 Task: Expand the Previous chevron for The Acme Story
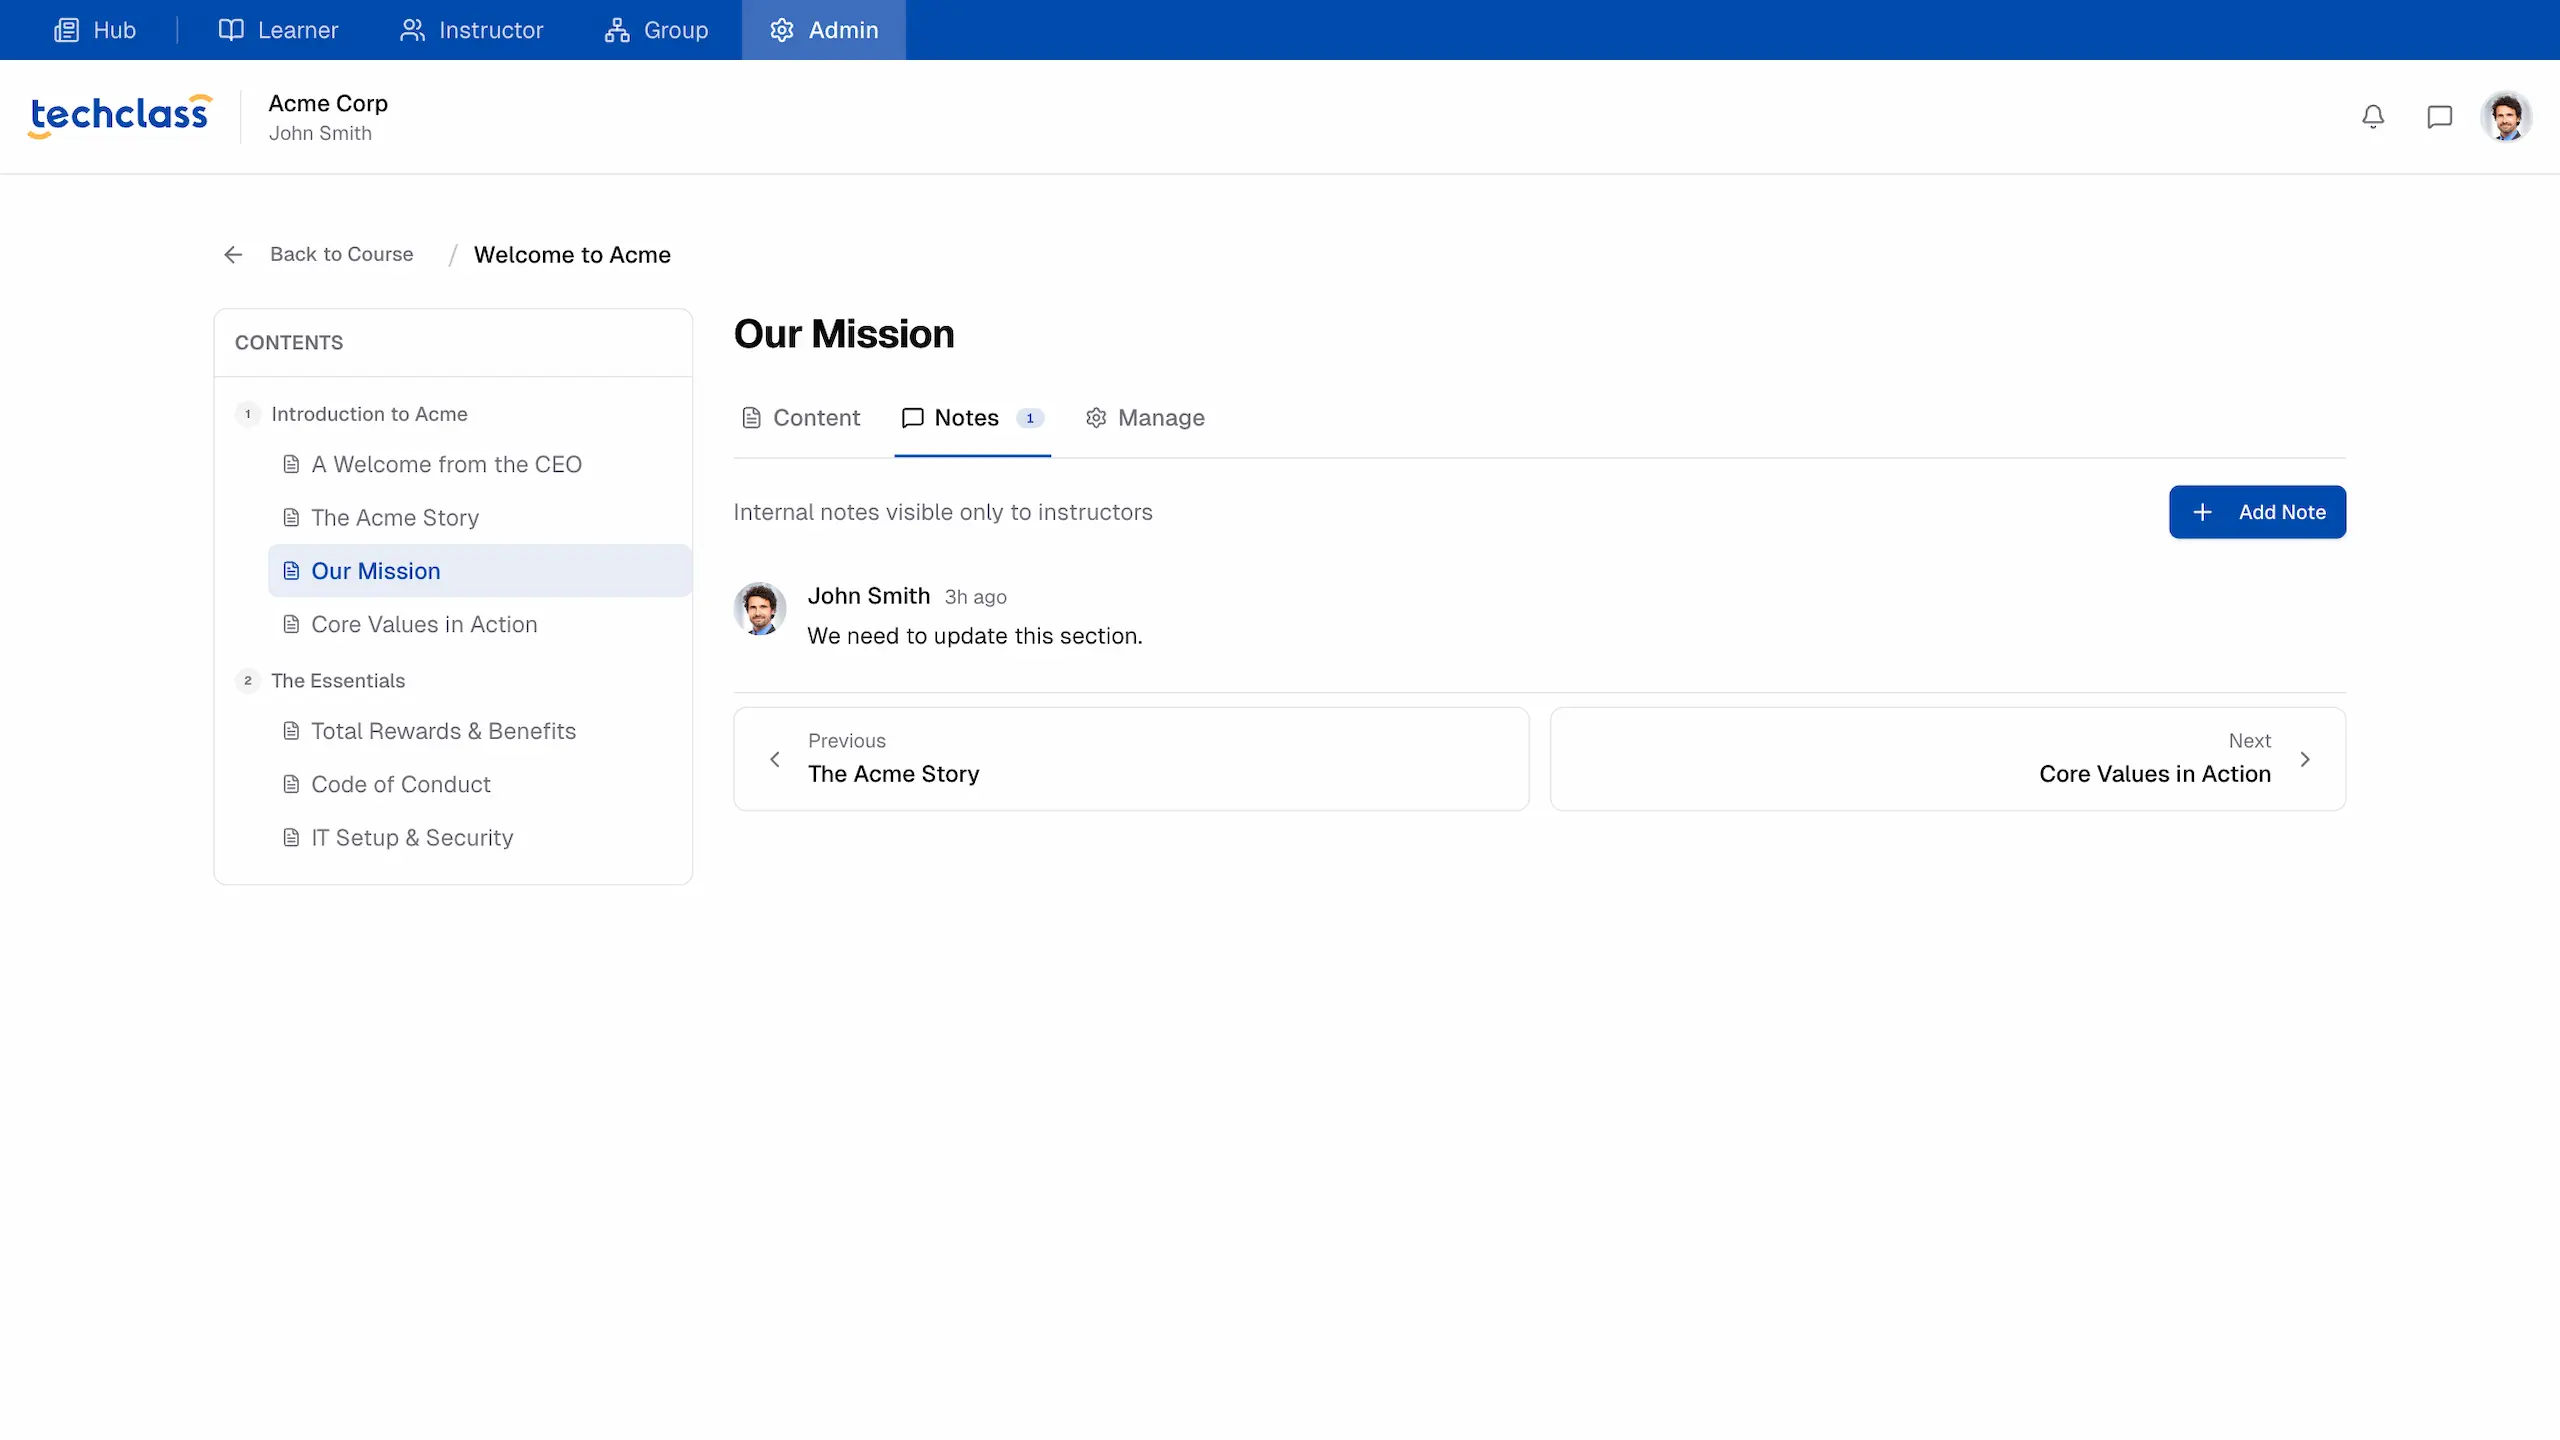pos(777,759)
